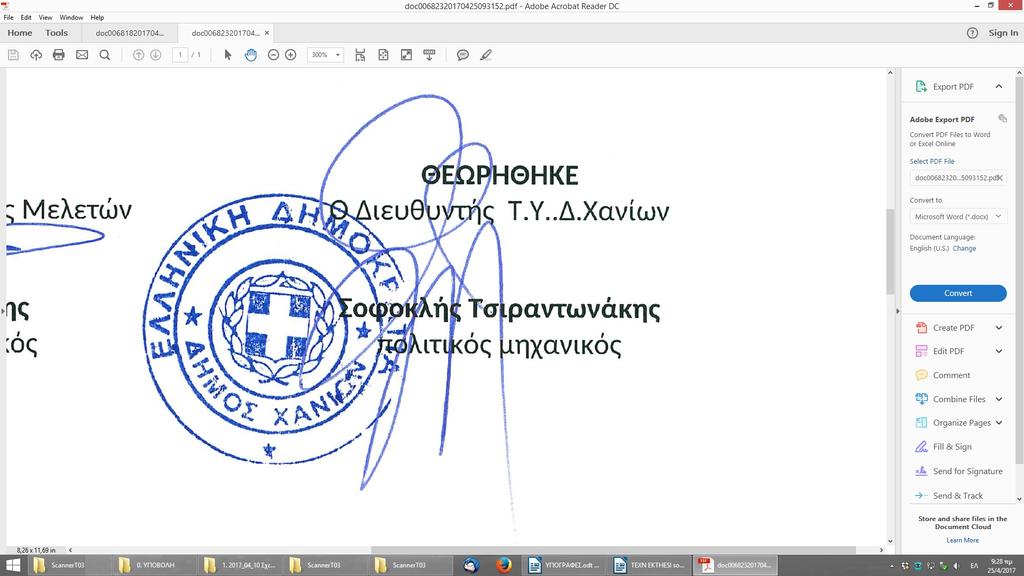
Task: Go to previous page arrow
Action: tap(138, 55)
